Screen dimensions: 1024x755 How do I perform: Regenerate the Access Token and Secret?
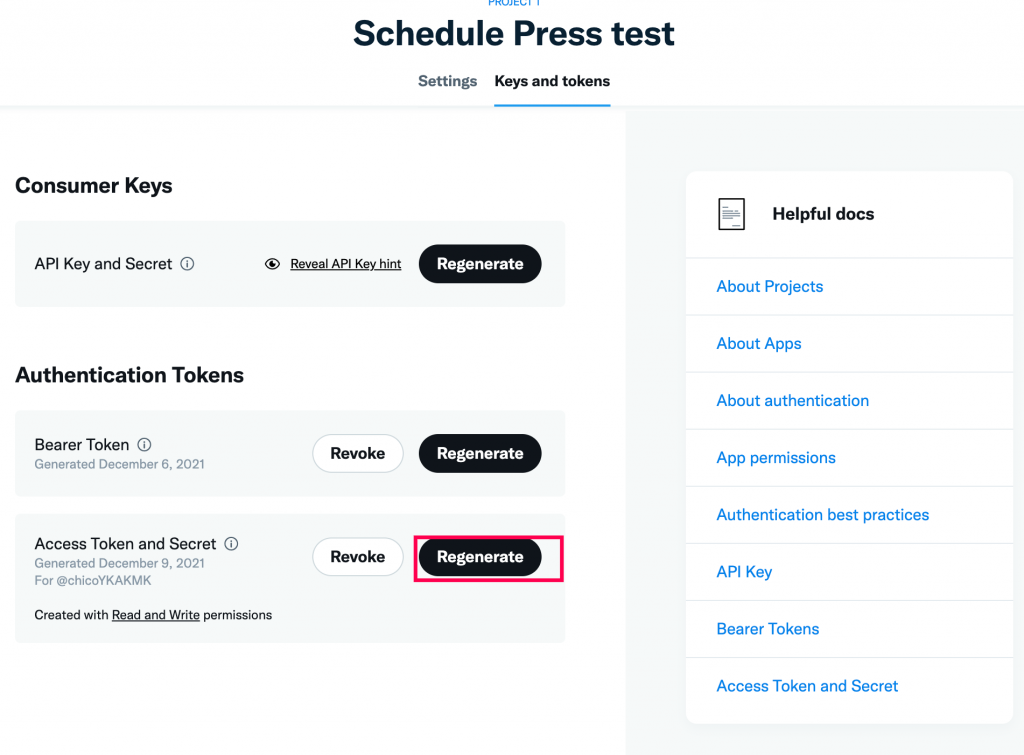click(480, 556)
